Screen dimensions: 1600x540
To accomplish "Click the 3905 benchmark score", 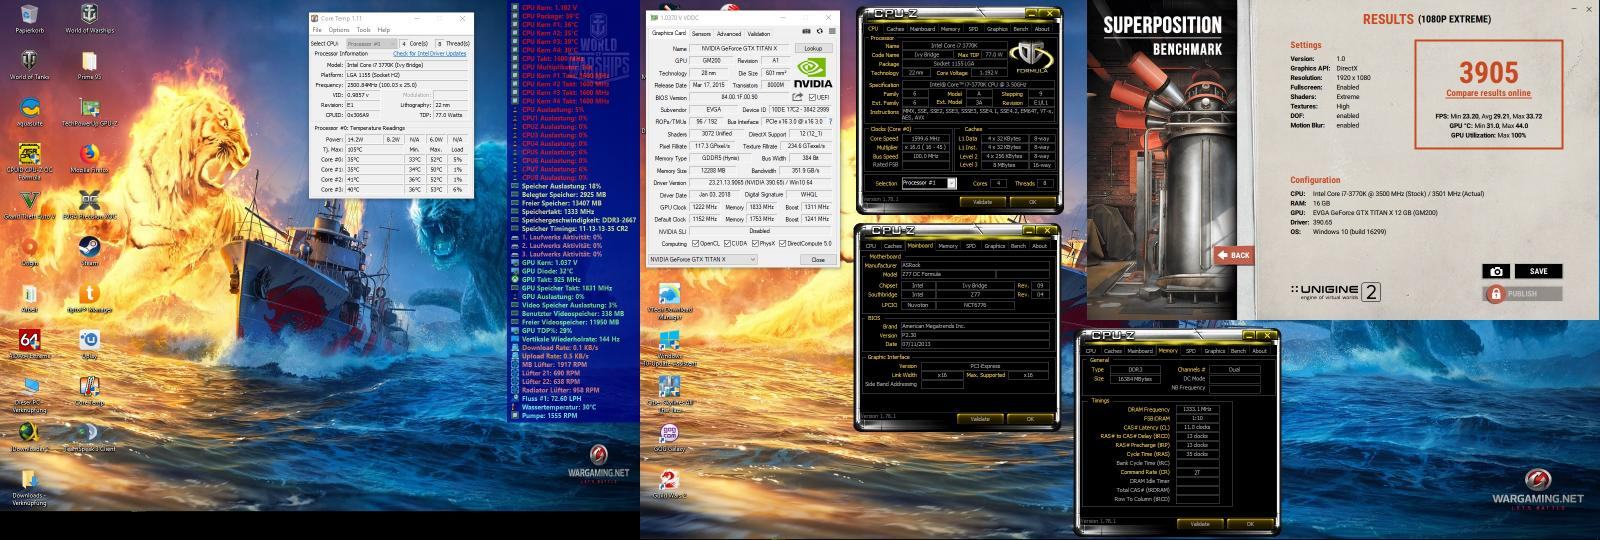I will (1488, 72).
